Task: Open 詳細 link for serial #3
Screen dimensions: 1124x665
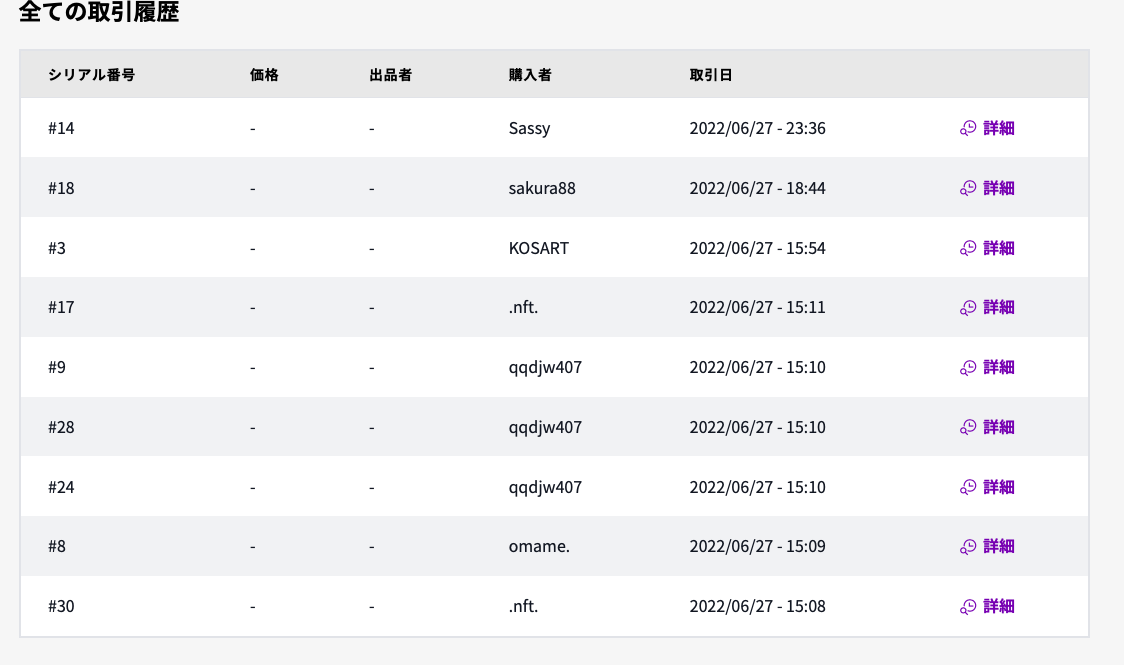Action: [999, 248]
